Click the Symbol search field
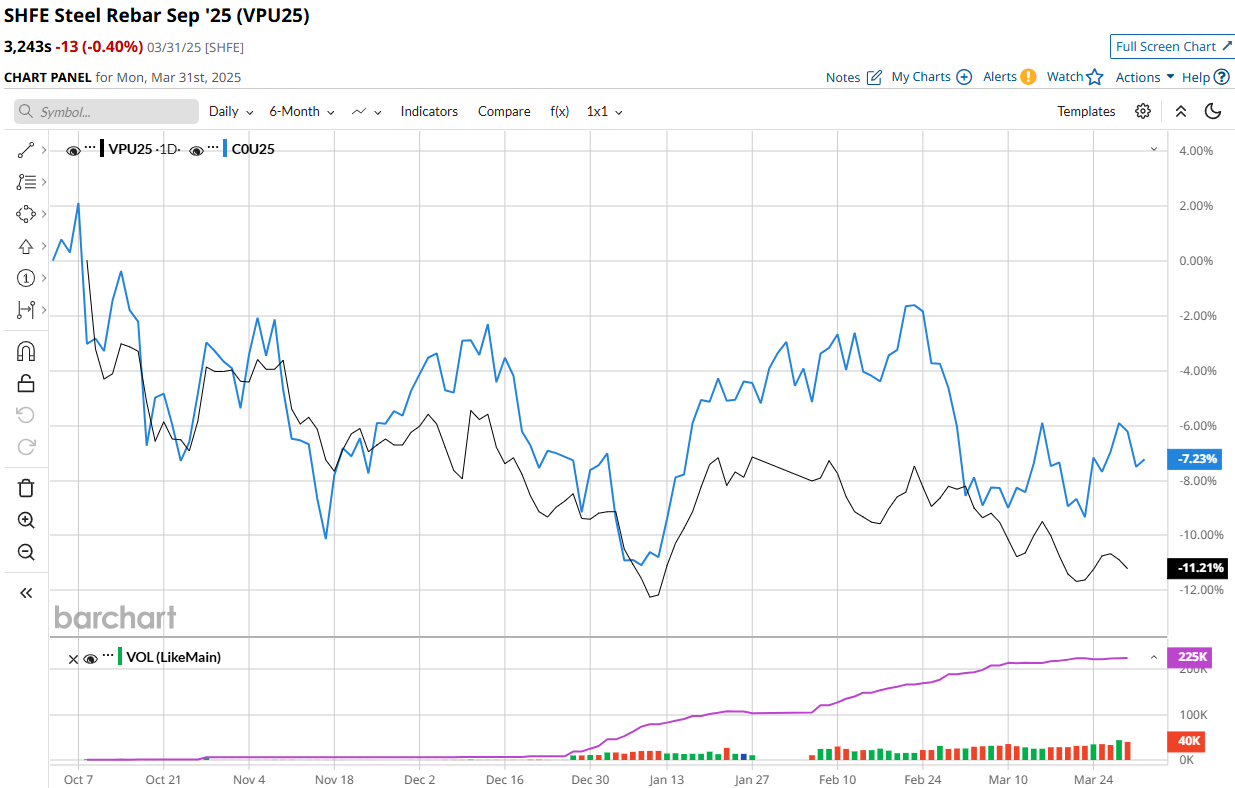The height and width of the screenshot is (788, 1235). click(x=92, y=112)
